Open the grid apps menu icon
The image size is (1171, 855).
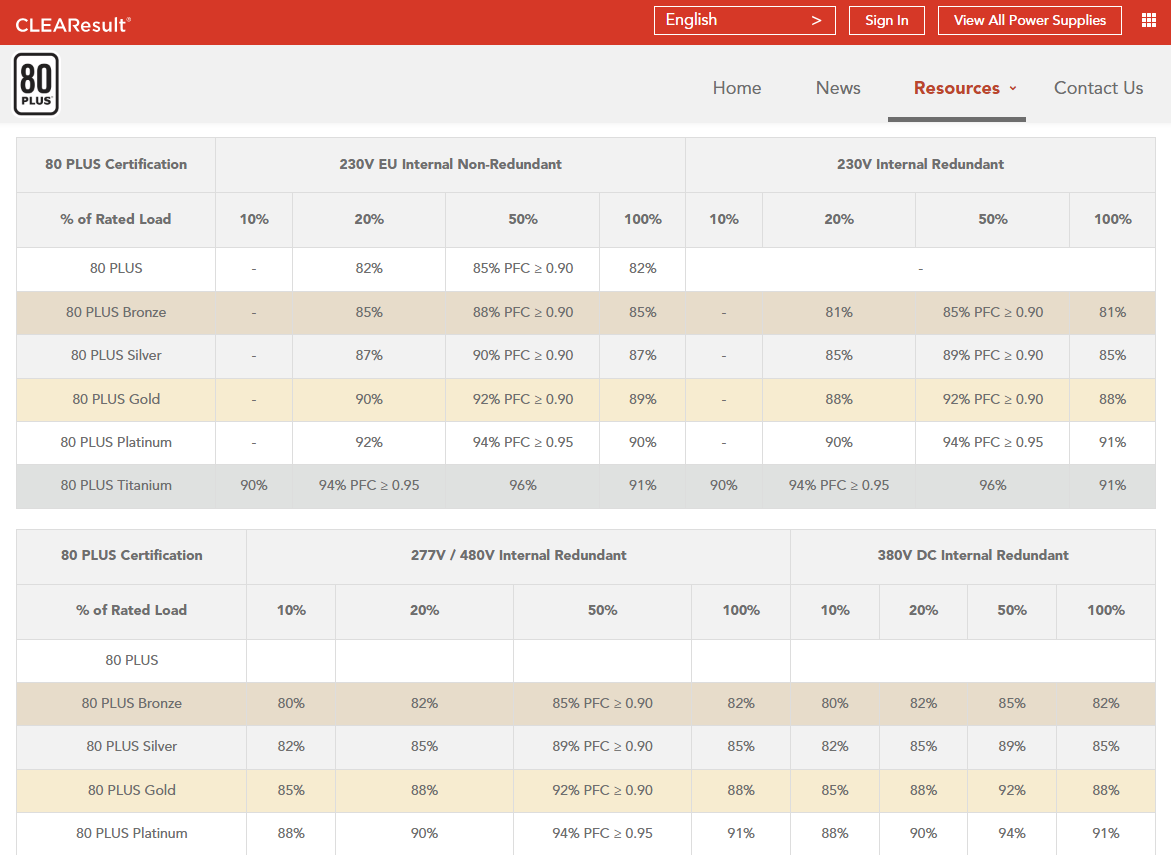1148,20
